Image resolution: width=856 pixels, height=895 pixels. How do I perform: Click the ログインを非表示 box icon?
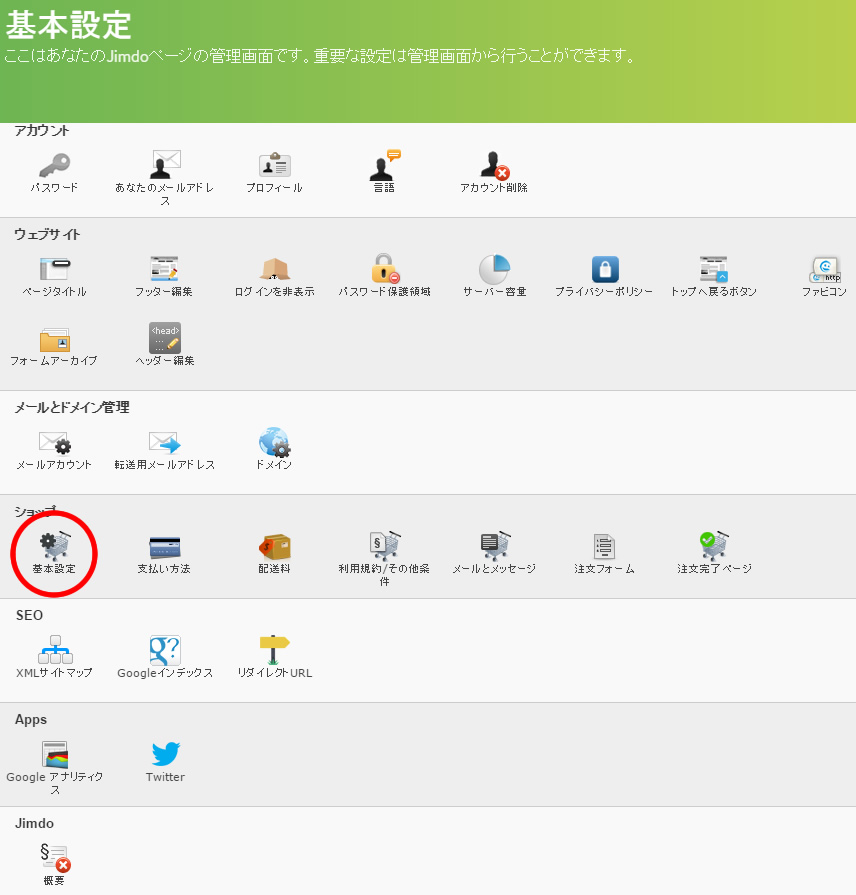274,269
